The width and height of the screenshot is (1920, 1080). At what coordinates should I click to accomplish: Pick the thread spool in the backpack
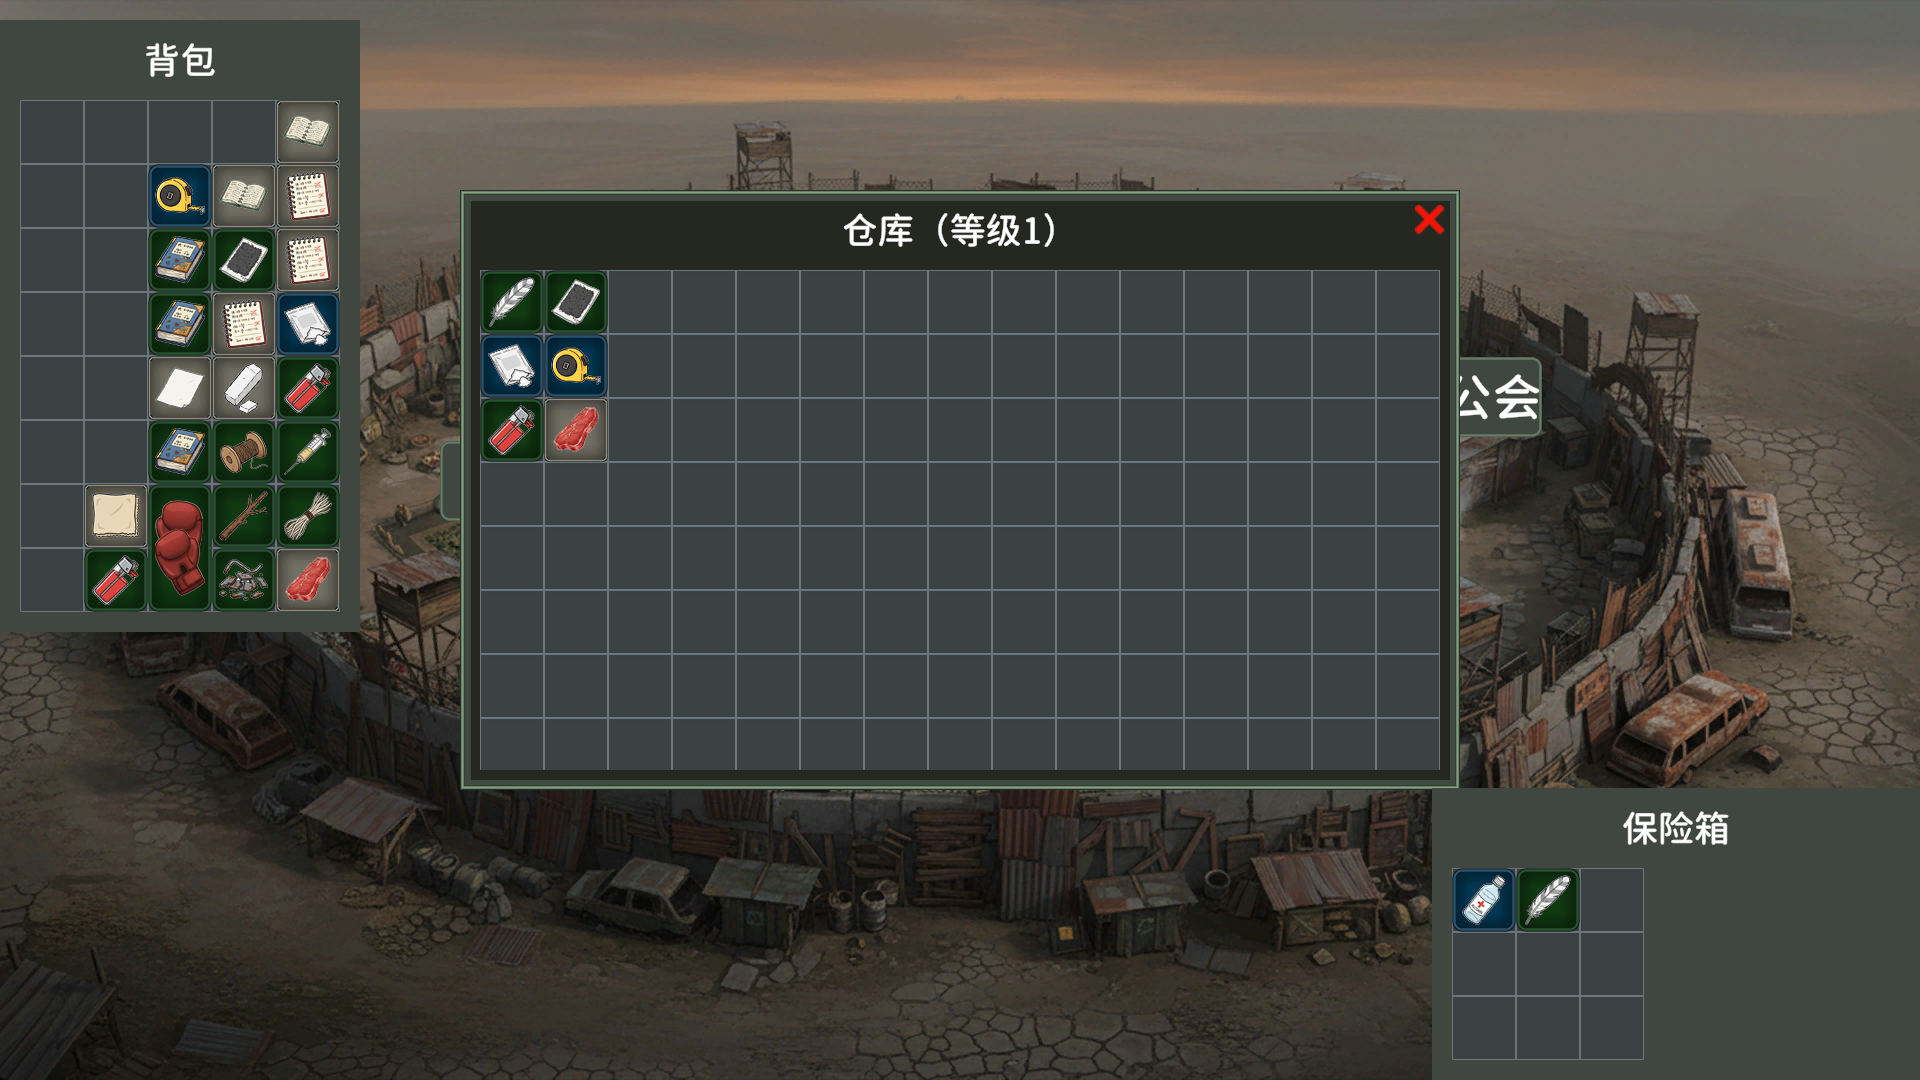[x=244, y=452]
